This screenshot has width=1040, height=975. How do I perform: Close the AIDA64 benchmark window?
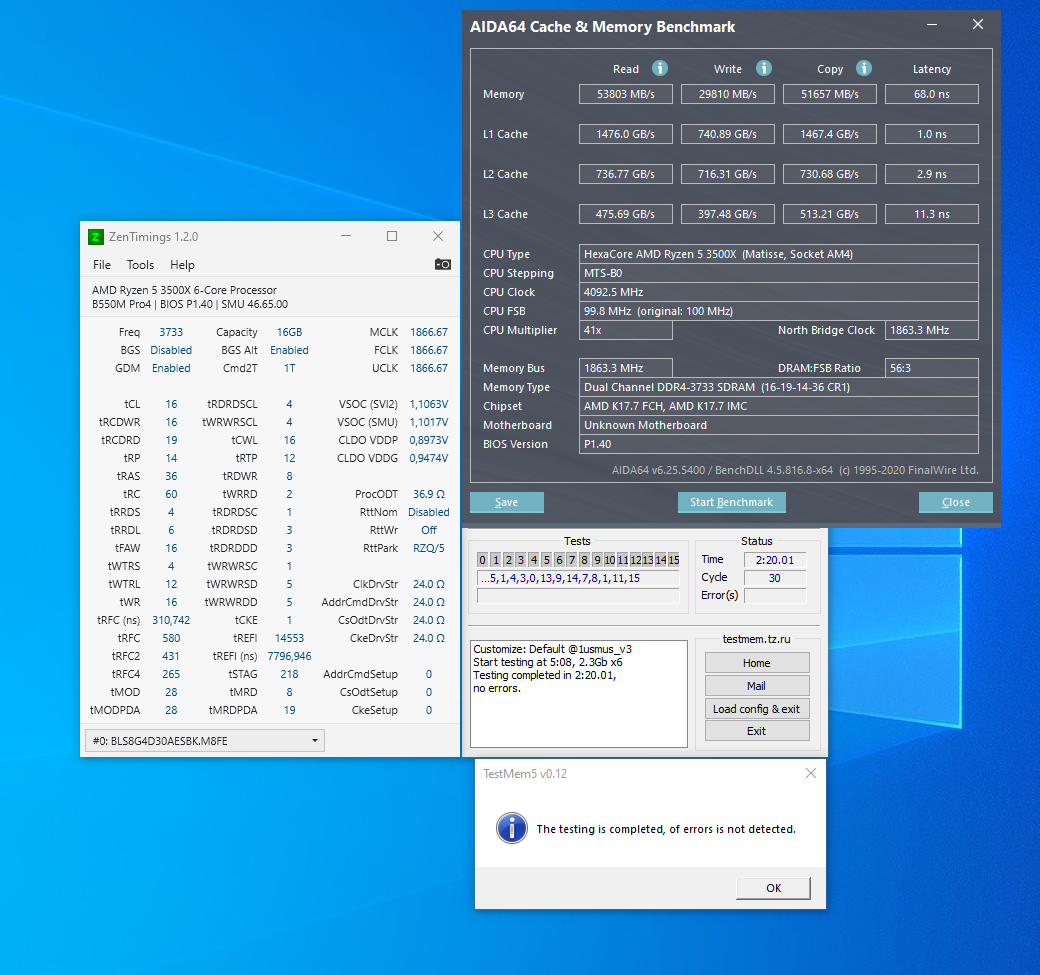(978, 25)
